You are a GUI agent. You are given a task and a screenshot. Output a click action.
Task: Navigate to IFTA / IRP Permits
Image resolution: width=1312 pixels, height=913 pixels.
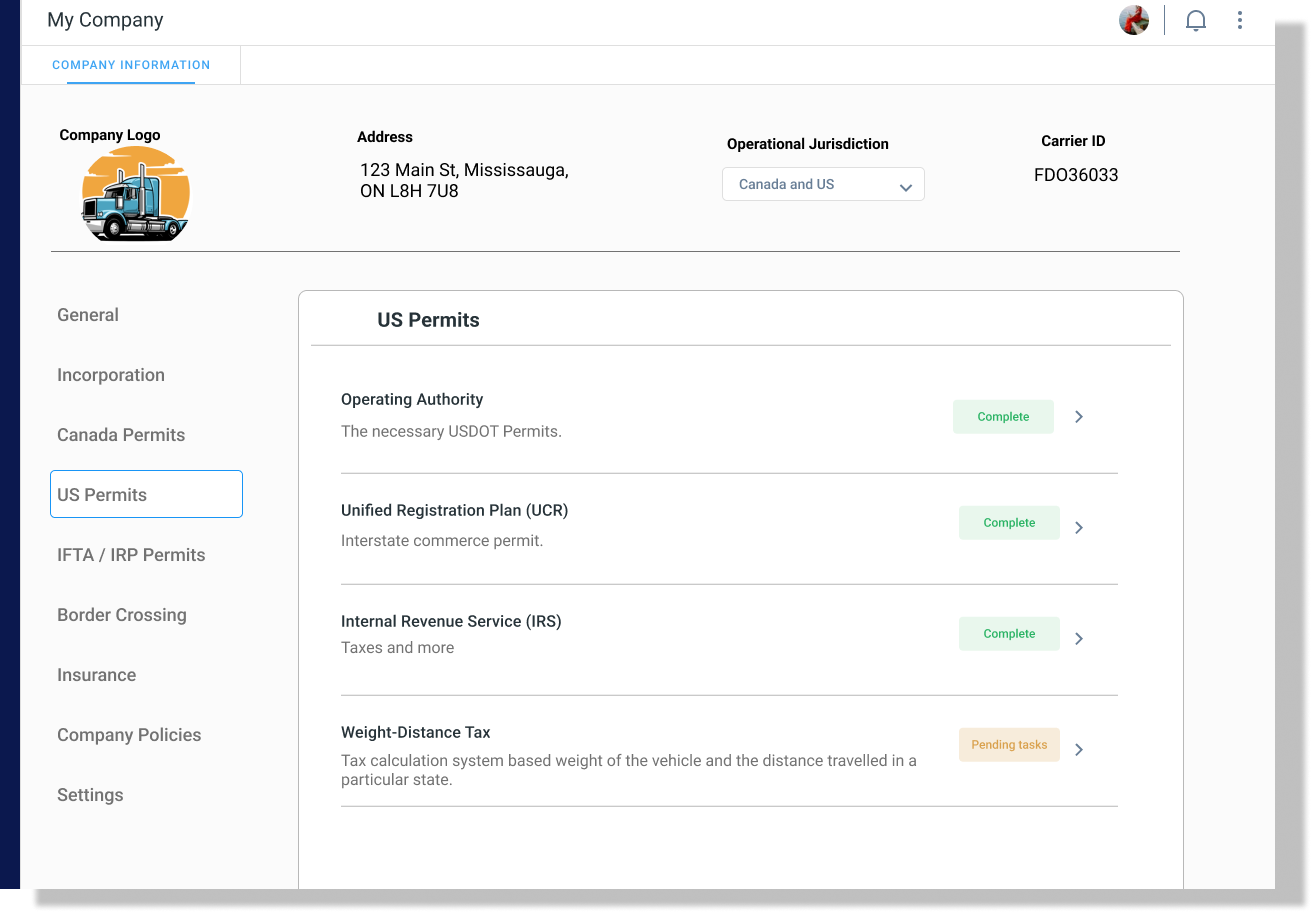pos(131,555)
